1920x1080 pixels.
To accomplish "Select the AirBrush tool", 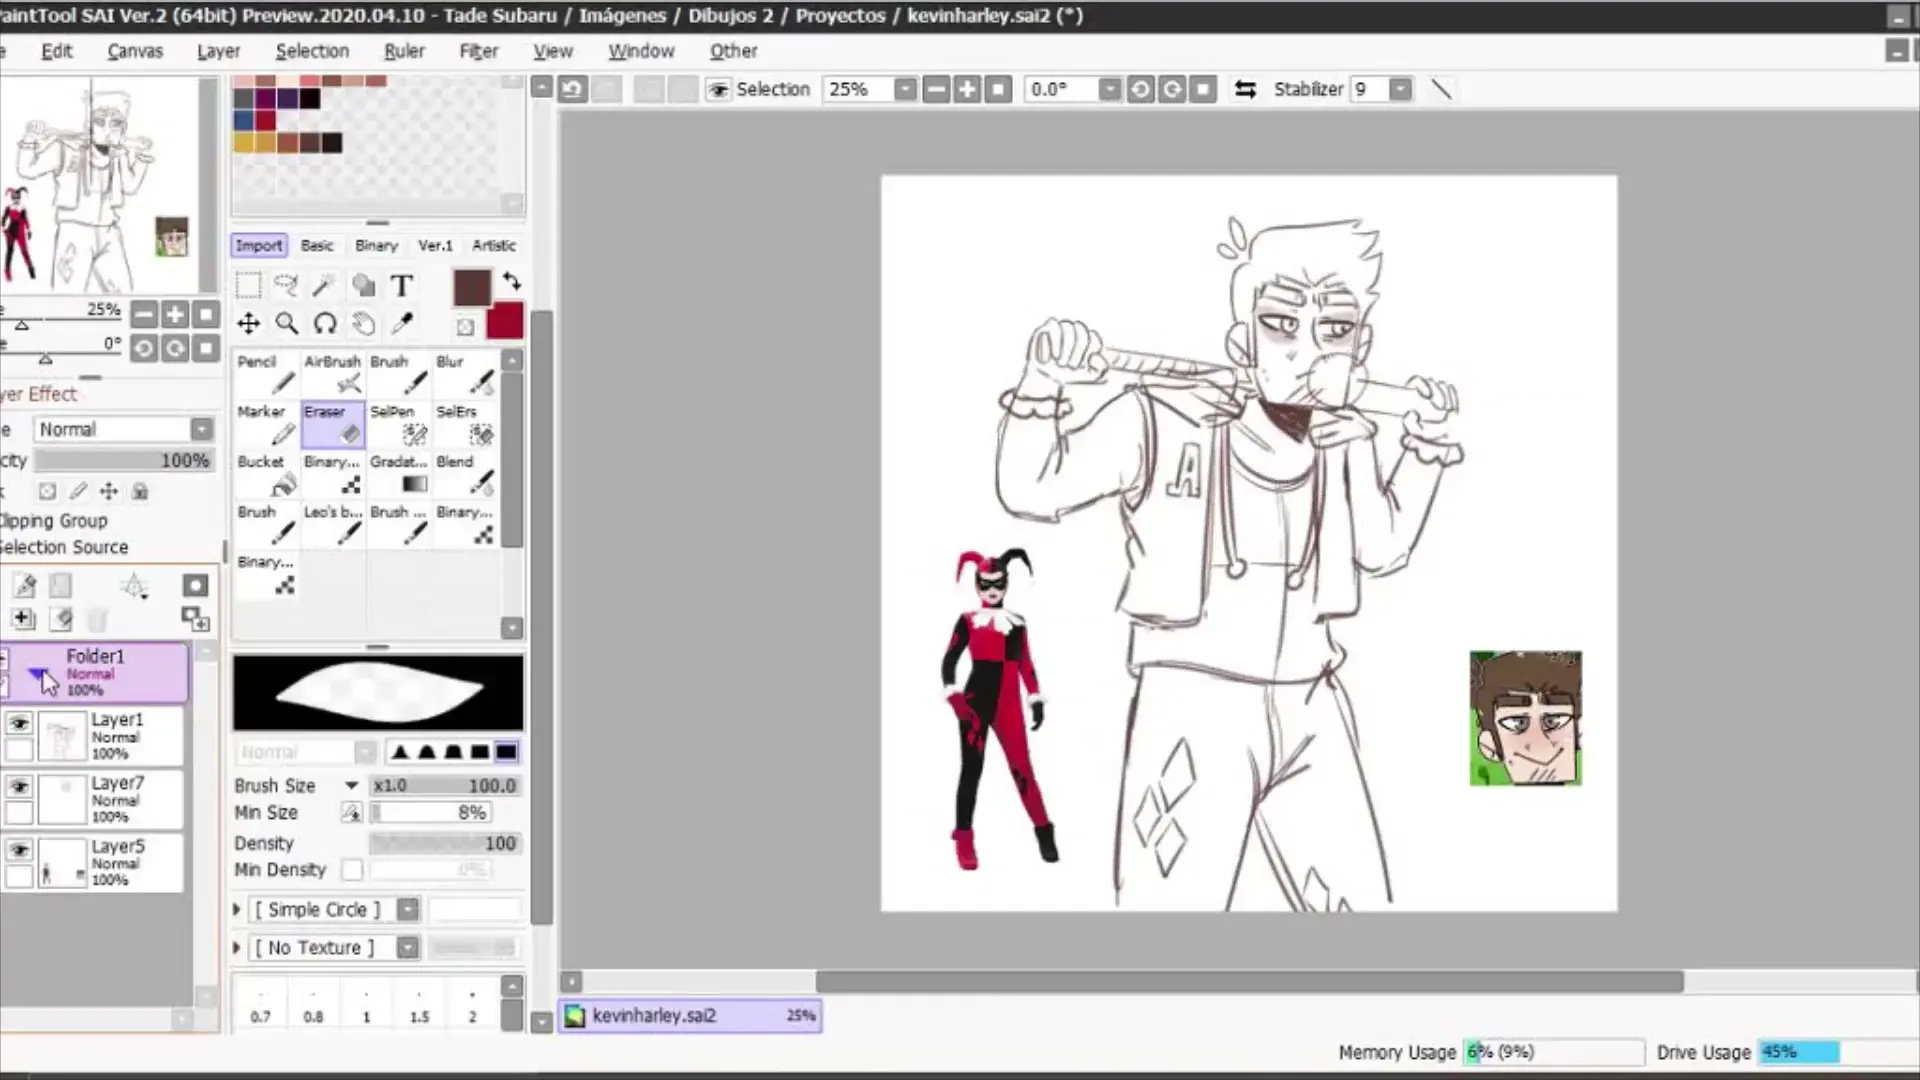I will pyautogui.click(x=333, y=374).
